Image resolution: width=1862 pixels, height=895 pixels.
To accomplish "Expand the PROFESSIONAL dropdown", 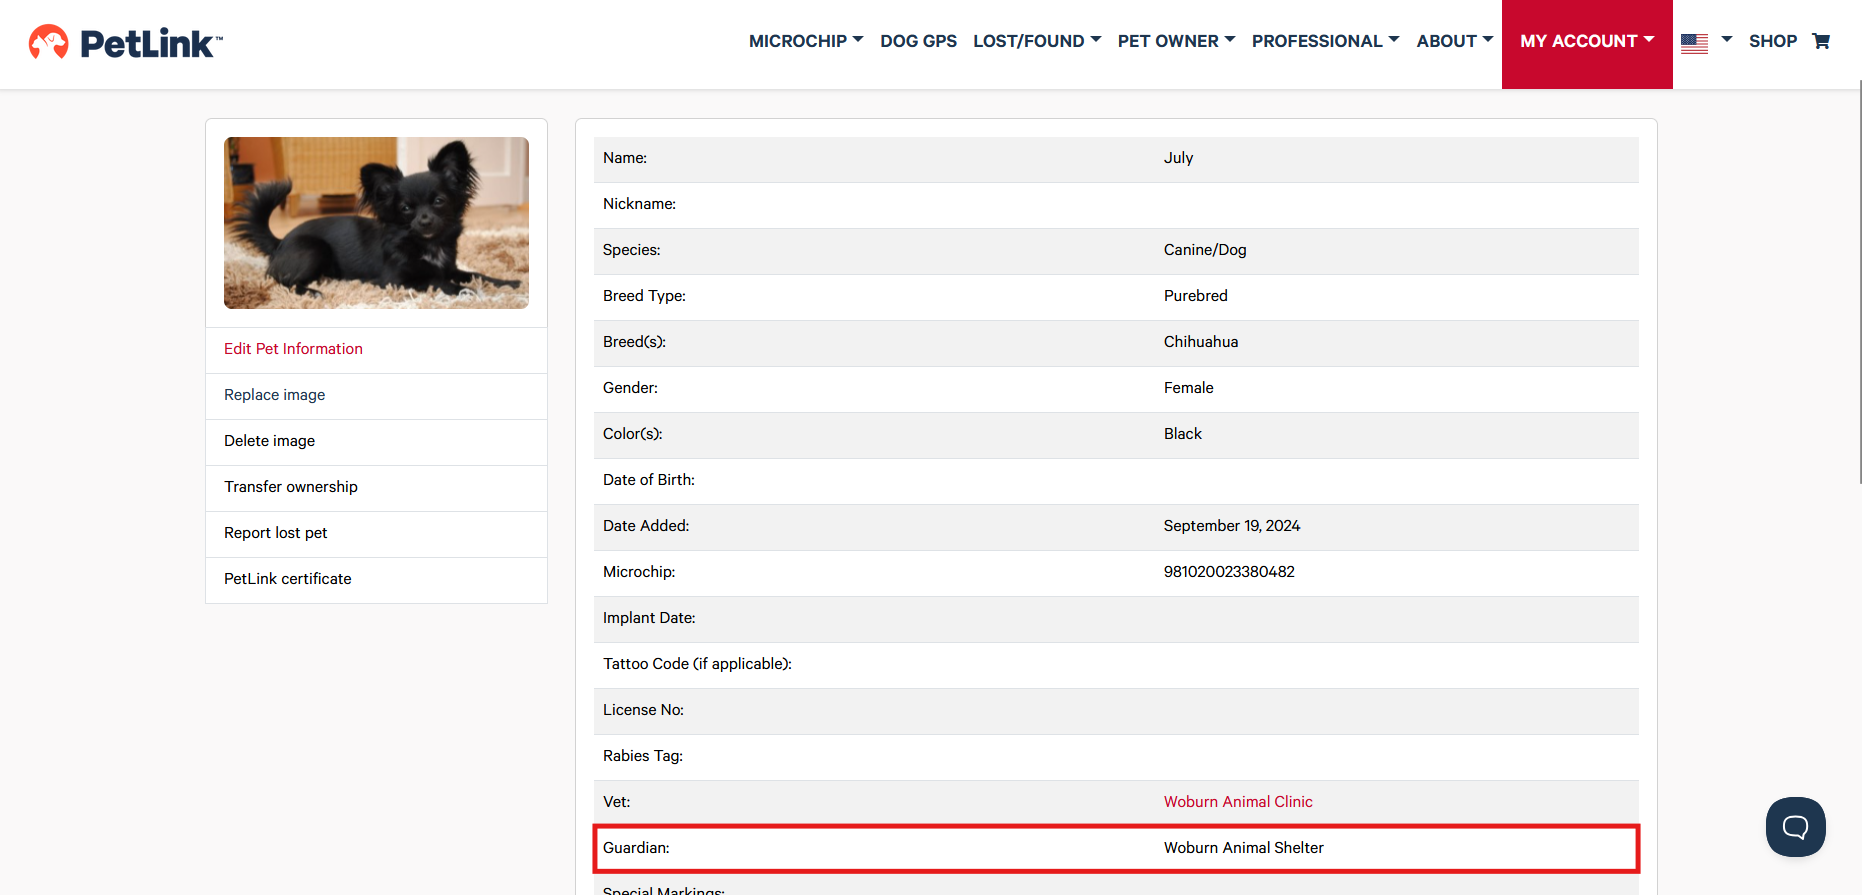I will click(1325, 41).
